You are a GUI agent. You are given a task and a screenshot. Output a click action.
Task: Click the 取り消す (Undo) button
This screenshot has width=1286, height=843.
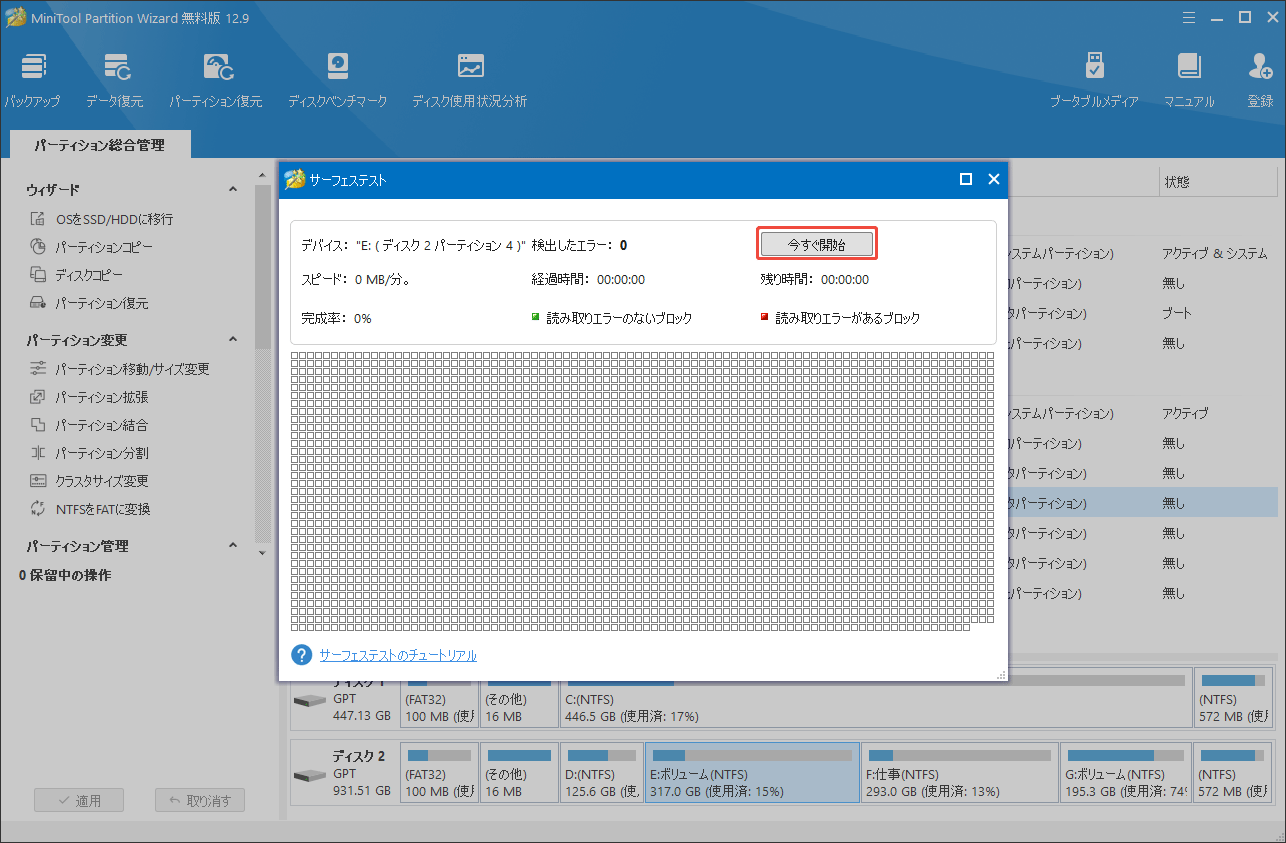[x=200, y=801]
